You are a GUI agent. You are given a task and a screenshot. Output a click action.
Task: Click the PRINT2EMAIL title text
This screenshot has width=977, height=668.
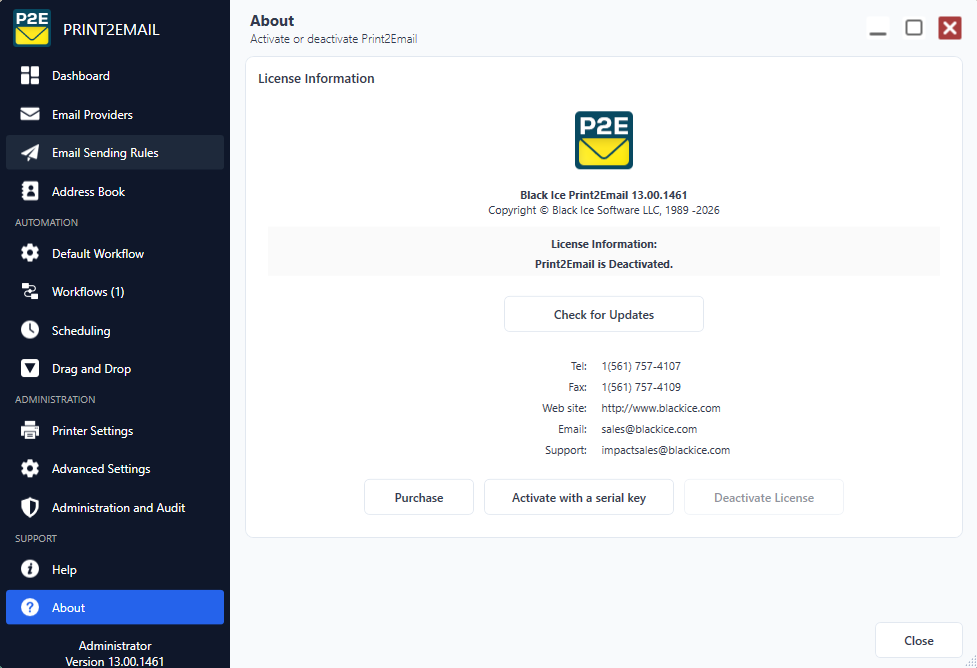tap(111, 29)
